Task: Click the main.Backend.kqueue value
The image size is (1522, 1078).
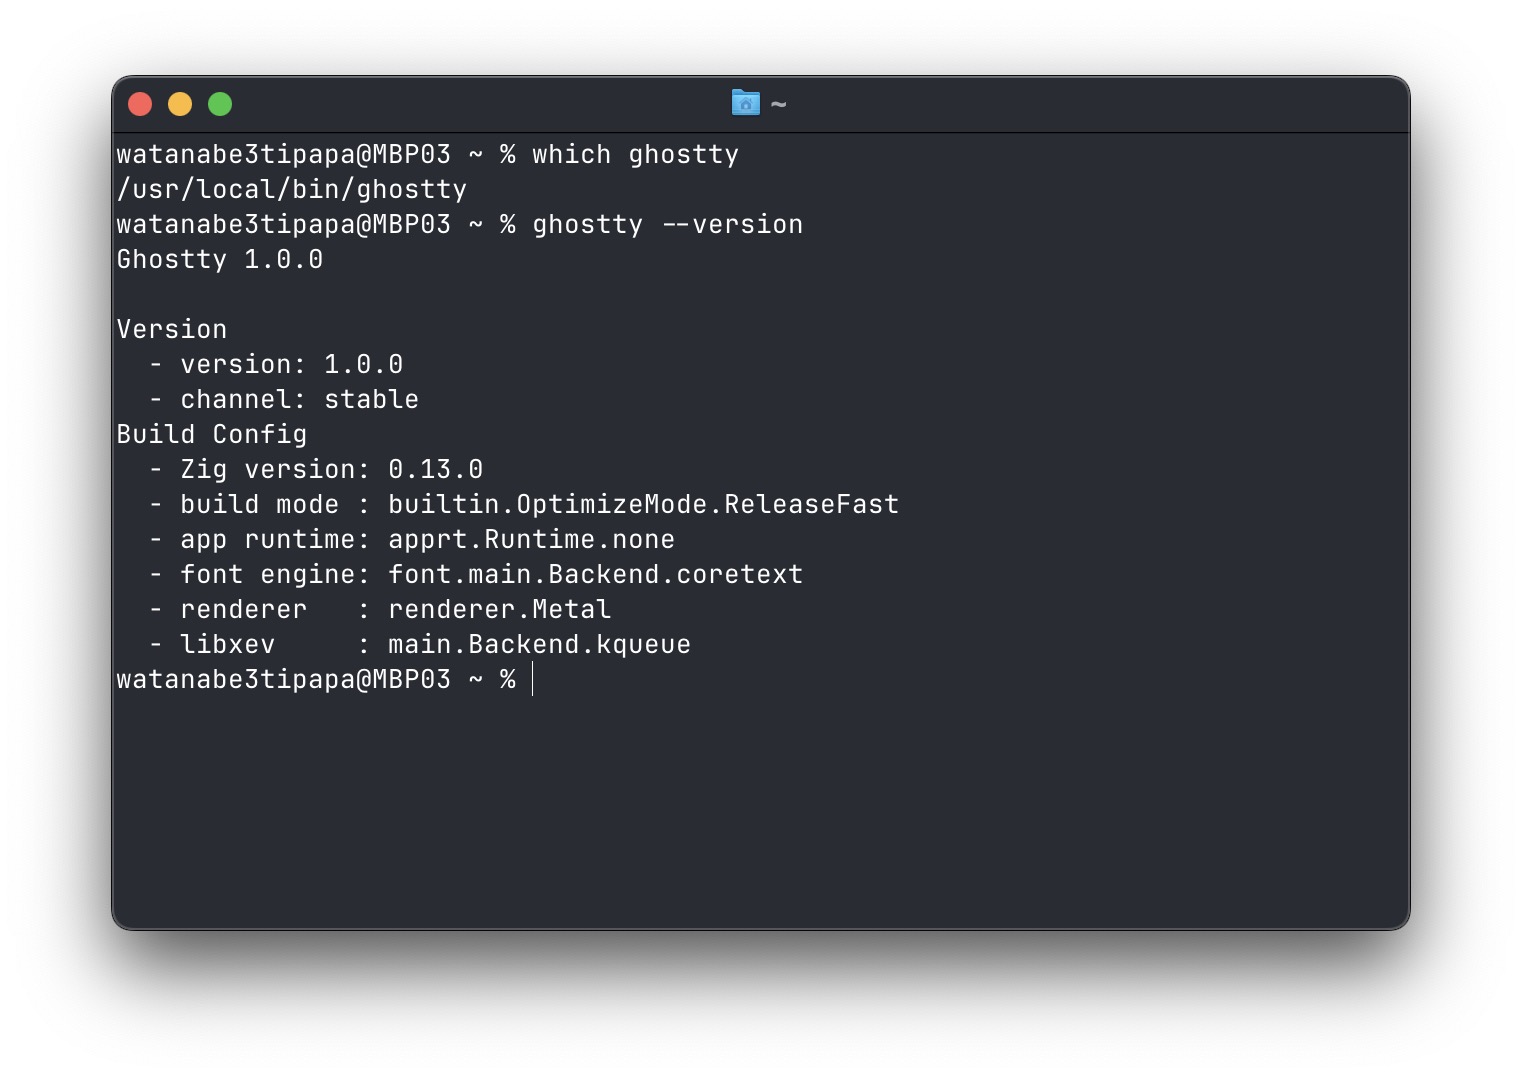Action: 540,645
